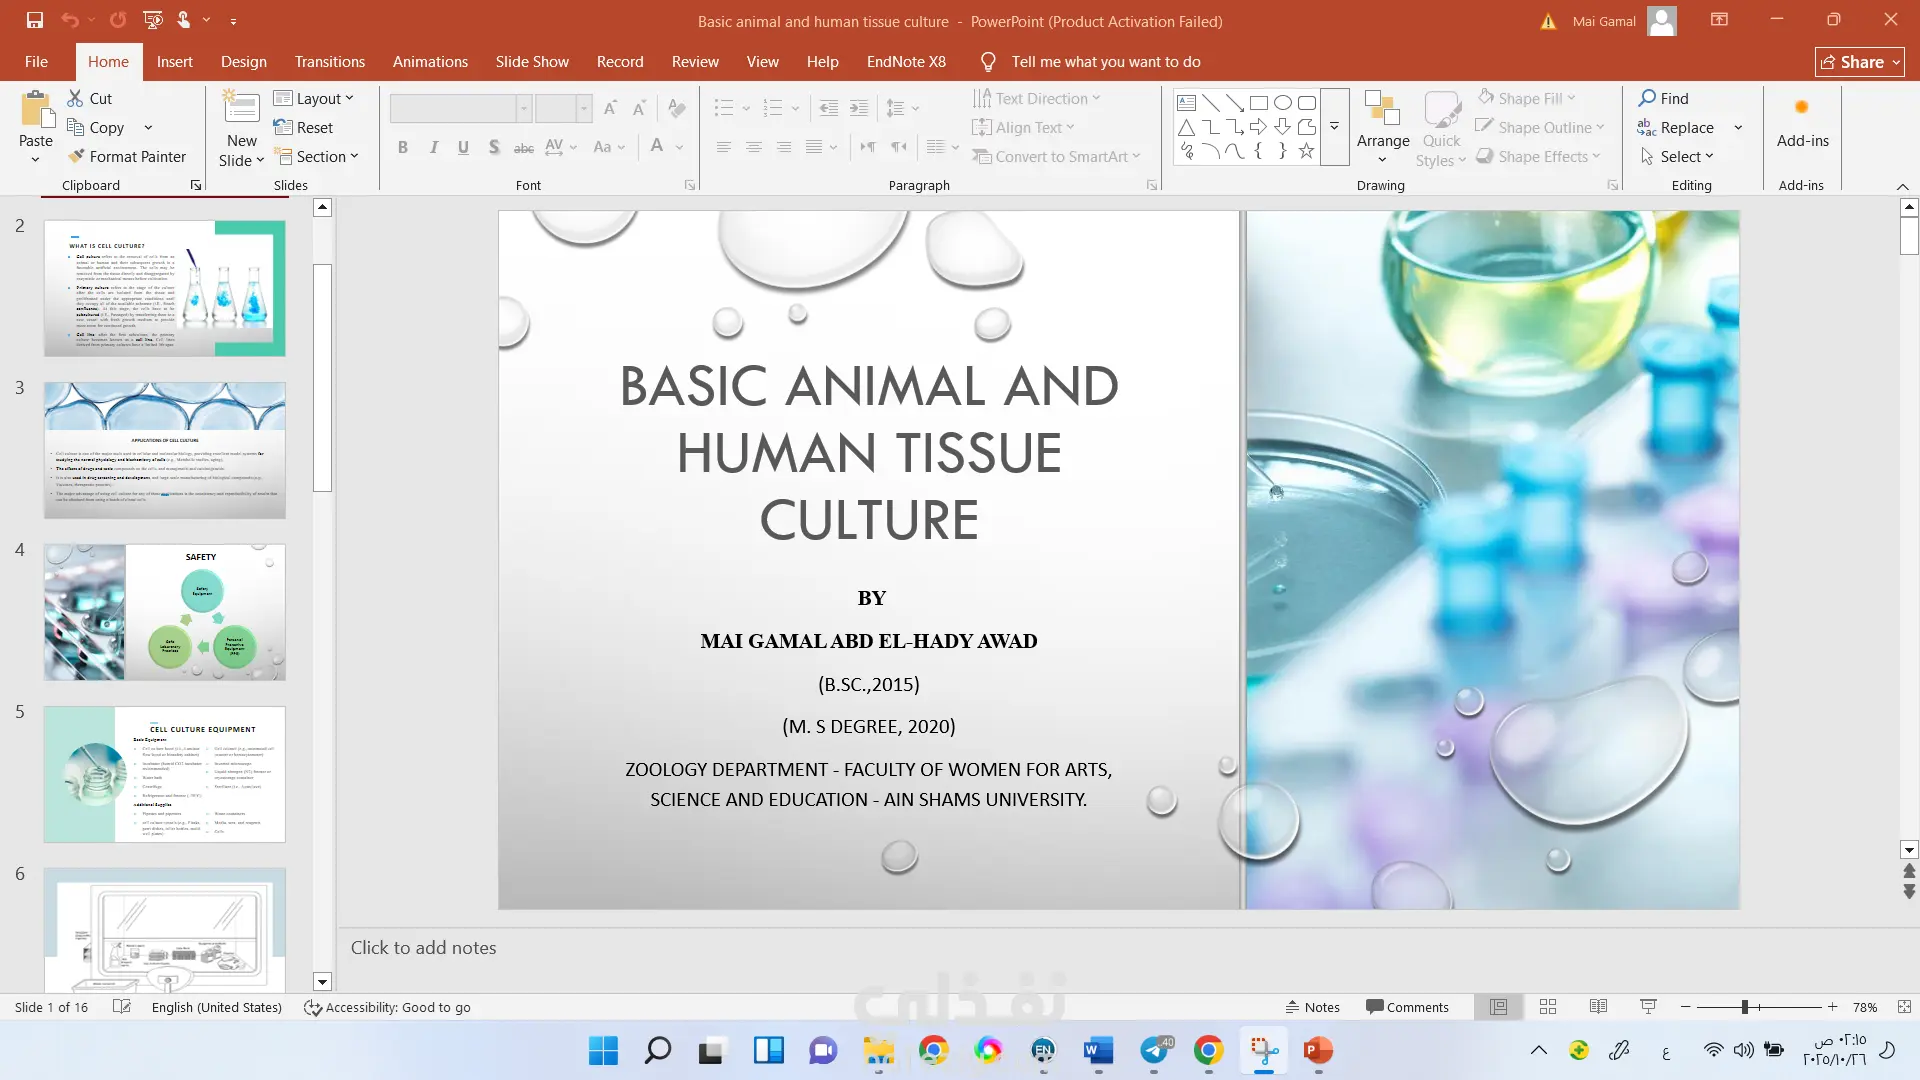Toggle the Comments pane in status bar
Screen dimensions: 1920x1080
pyautogui.click(x=1407, y=1007)
